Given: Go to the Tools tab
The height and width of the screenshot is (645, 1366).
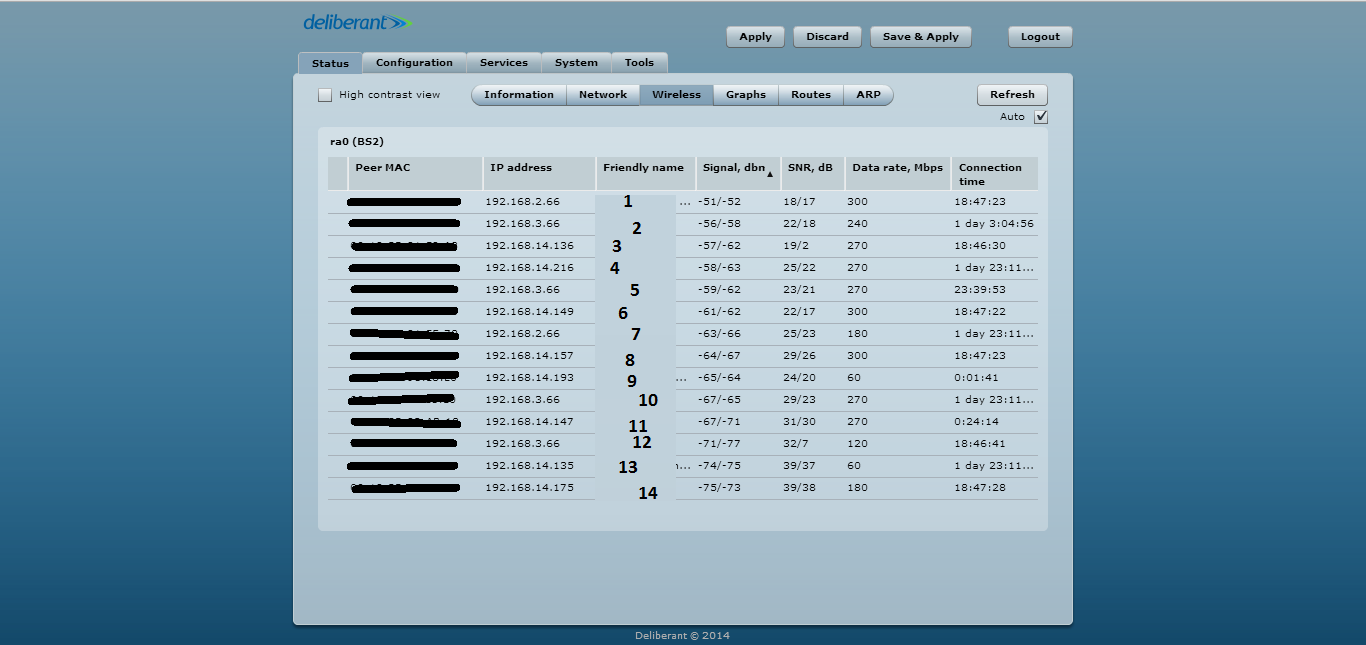Looking at the screenshot, I should click(639, 63).
